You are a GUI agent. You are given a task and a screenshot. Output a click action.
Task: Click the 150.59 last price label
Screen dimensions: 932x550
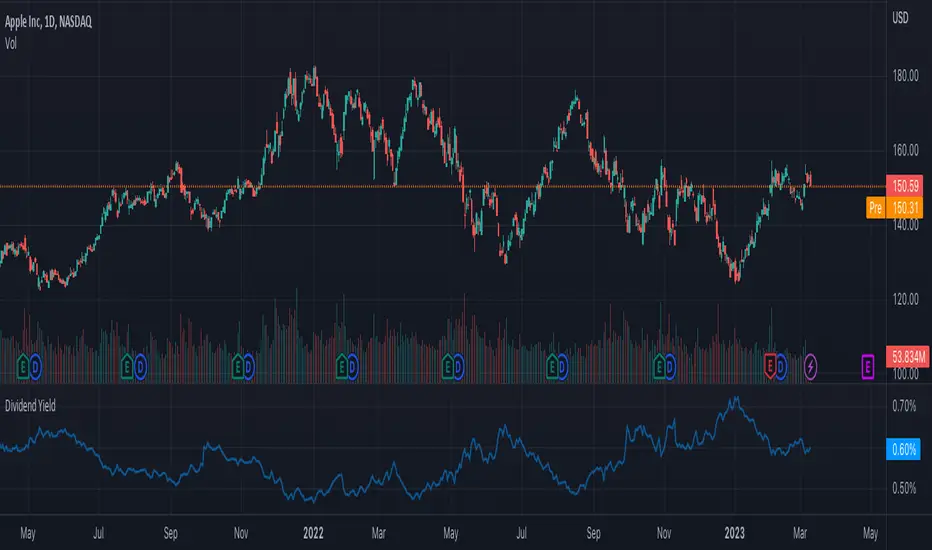(905, 186)
